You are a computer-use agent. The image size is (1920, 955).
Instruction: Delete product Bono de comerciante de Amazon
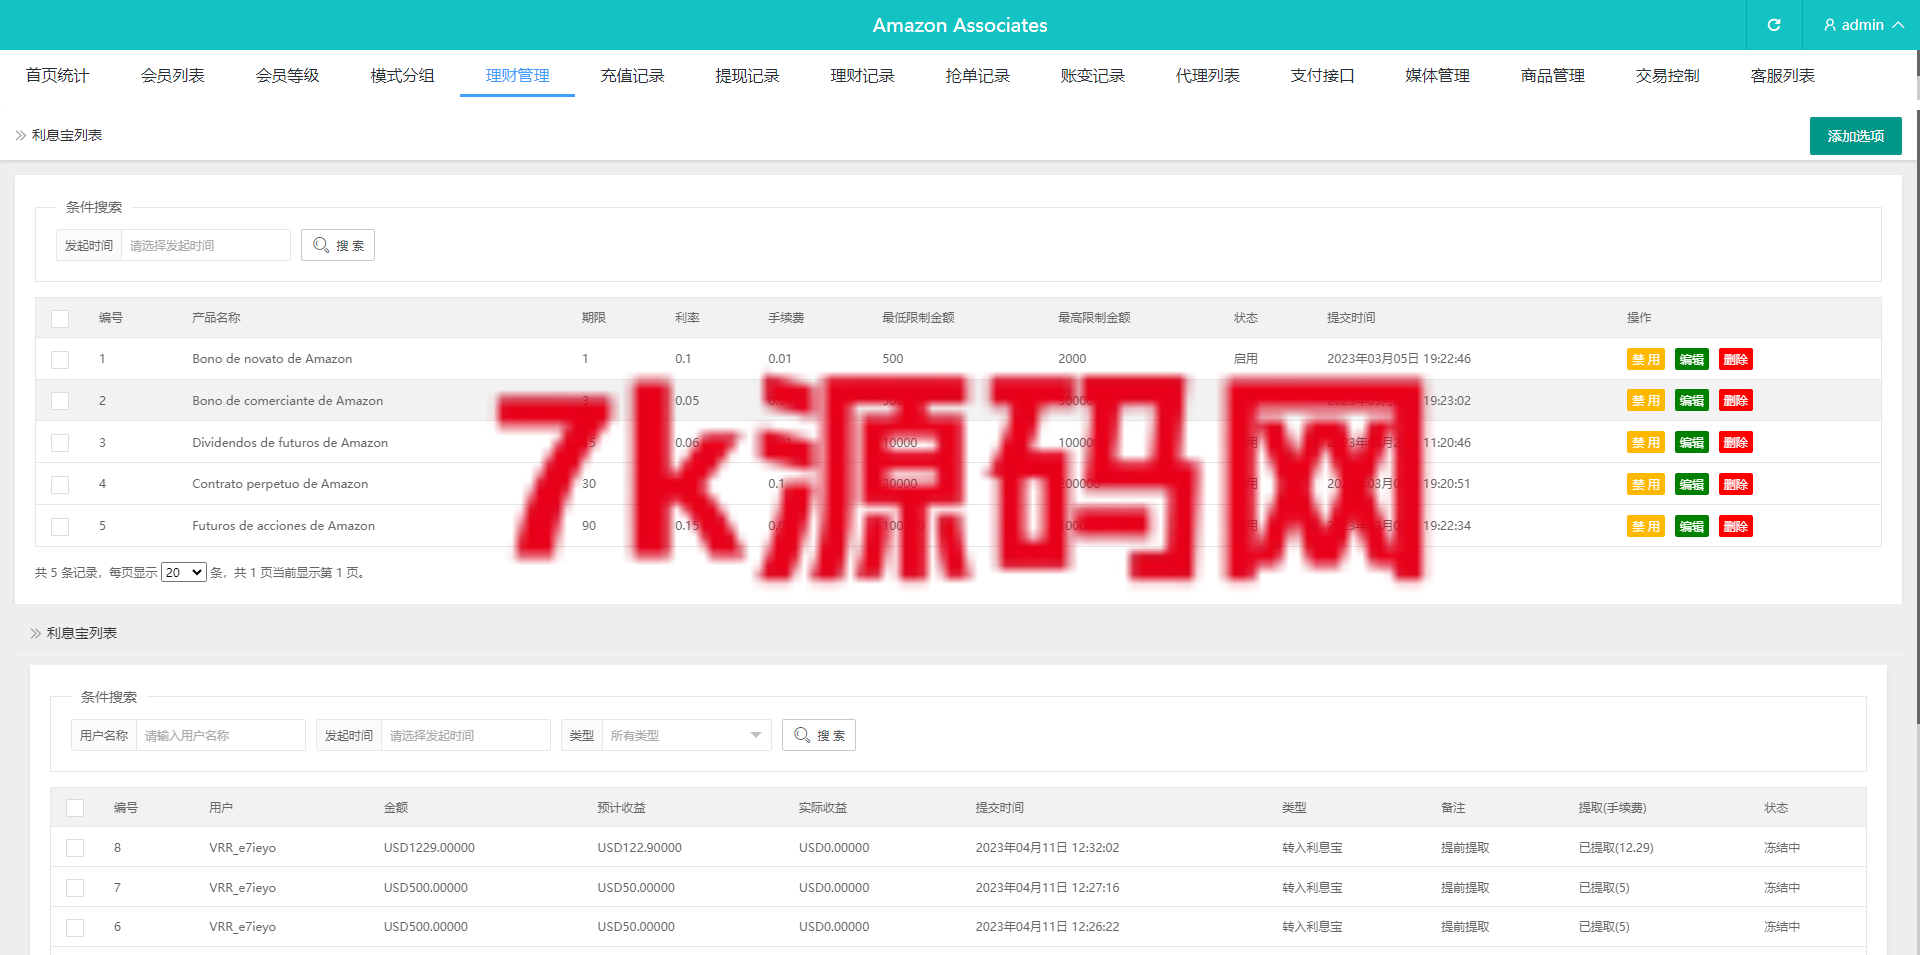[1736, 400]
